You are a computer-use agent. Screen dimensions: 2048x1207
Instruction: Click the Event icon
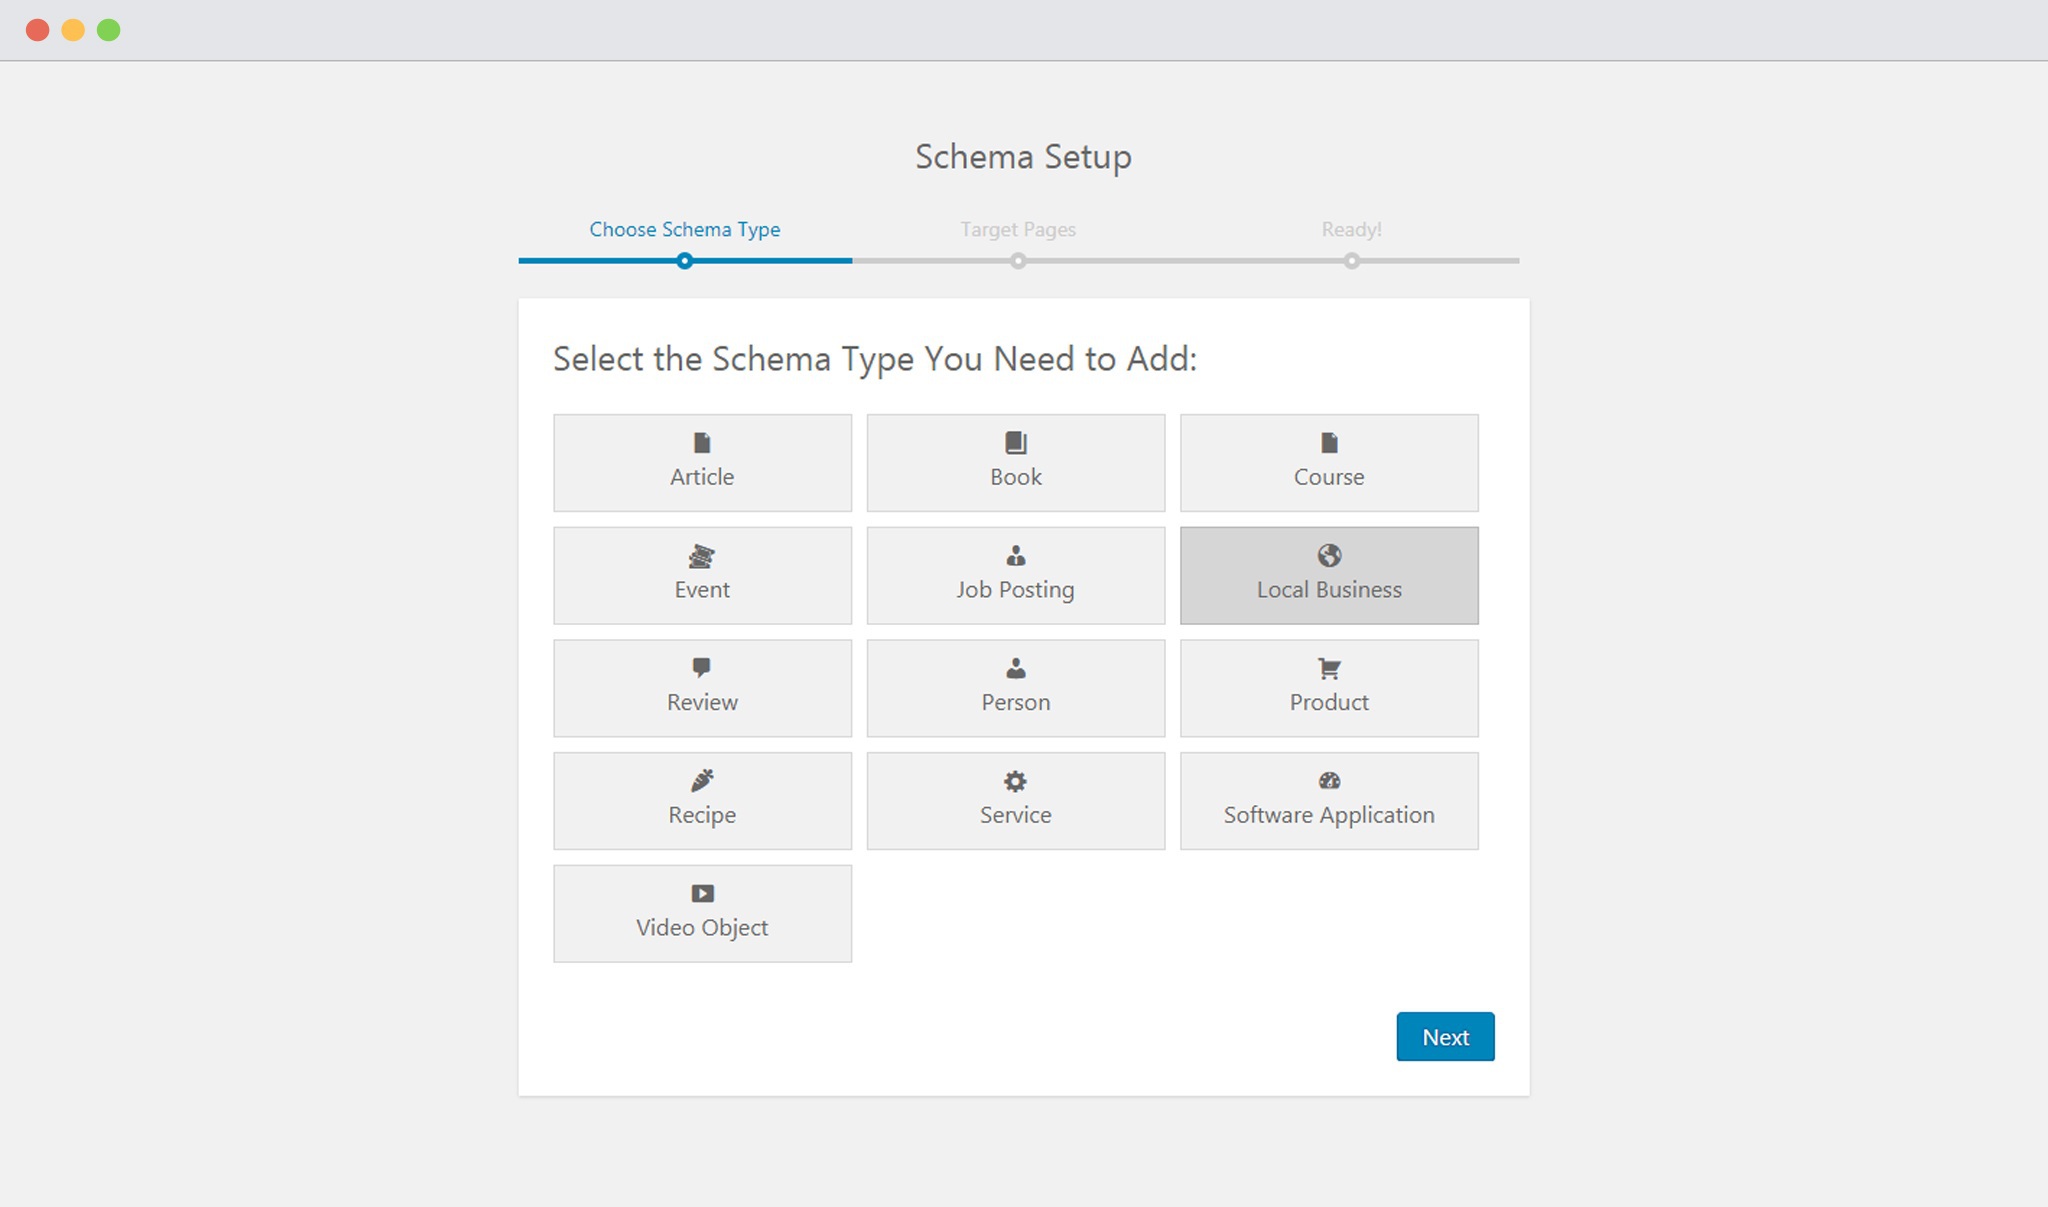pos(701,556)
